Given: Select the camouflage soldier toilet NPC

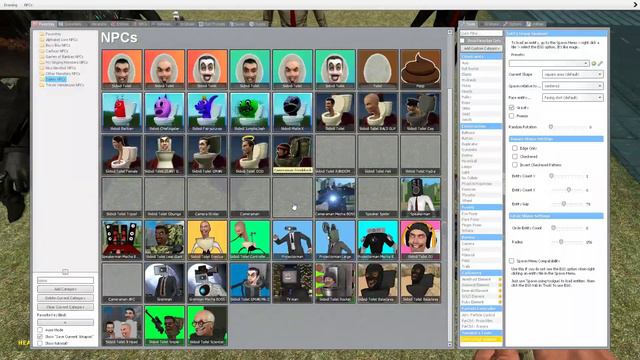Looking at the screenshot, I should click(x=164, y=240).
